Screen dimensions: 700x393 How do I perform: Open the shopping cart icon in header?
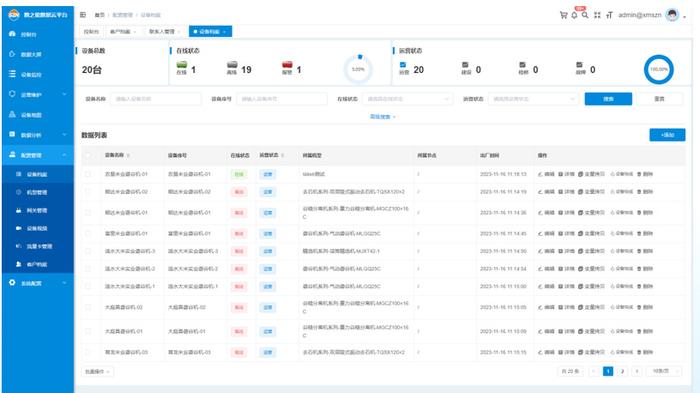point(563,15)
